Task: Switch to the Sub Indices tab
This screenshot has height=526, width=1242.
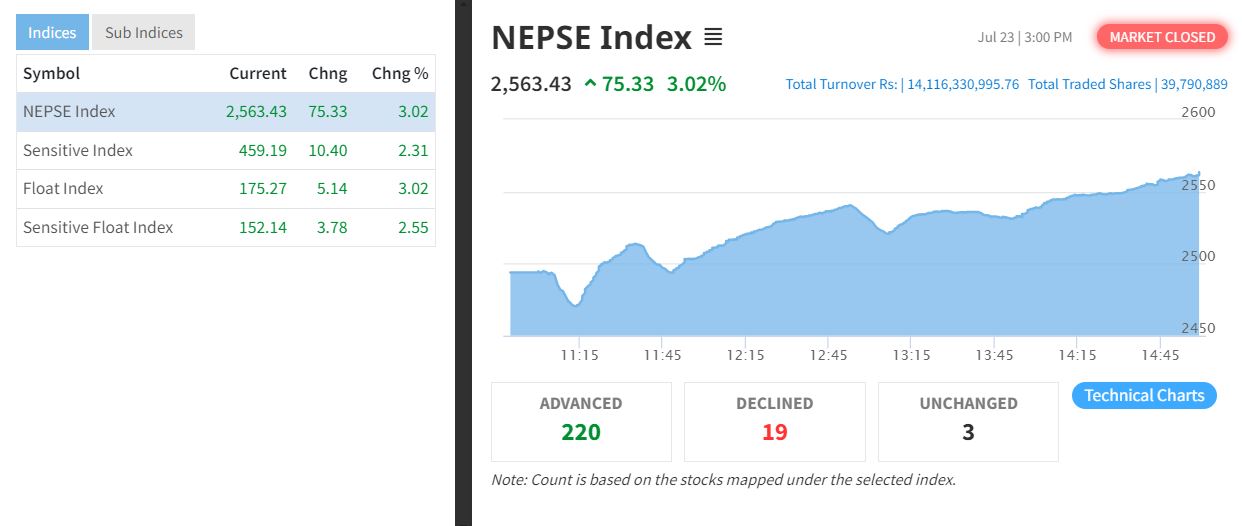Action: [x=144, y=32]
